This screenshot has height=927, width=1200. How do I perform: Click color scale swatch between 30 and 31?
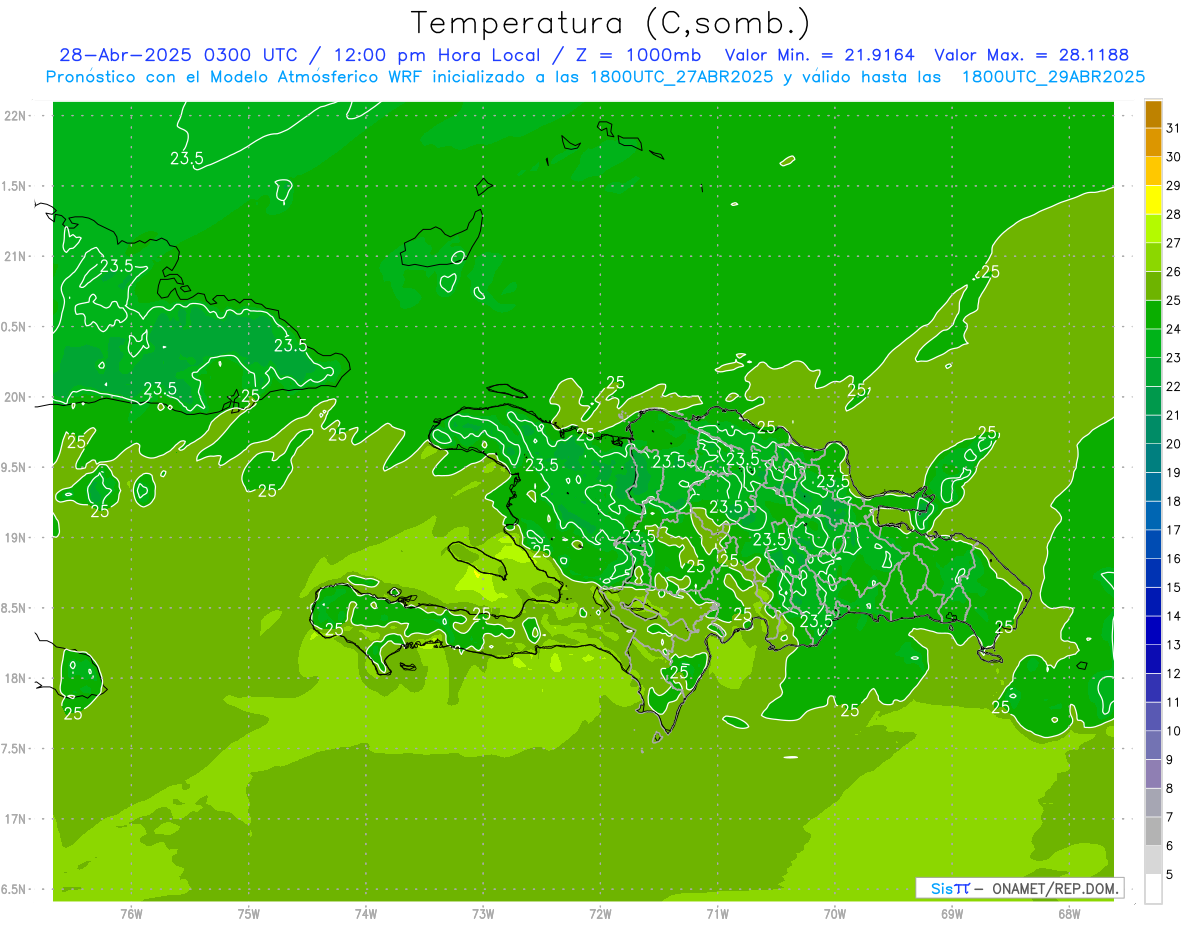tap(1153, 143)
